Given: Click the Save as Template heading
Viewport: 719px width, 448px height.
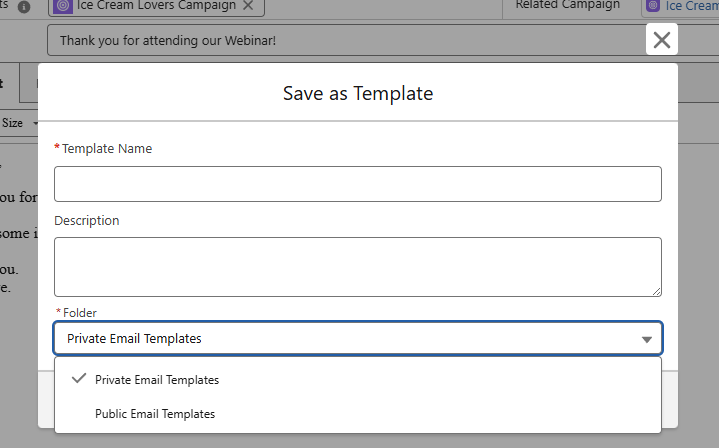Looking at the screenshot, I should (358, 94).
